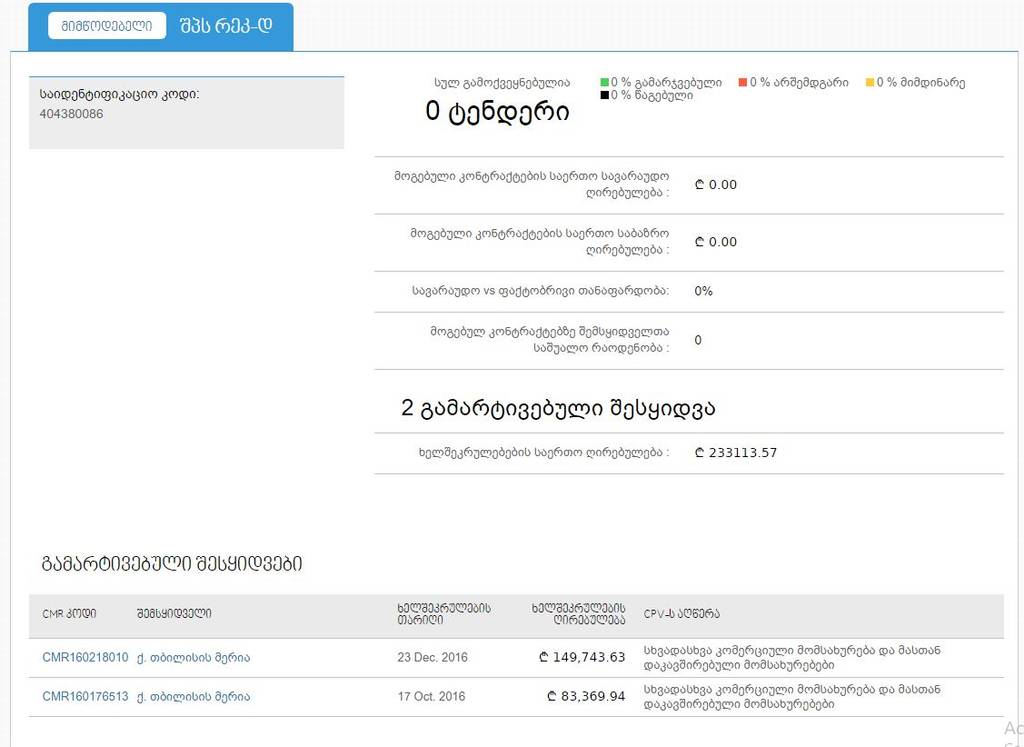Open ქ. თბილისის მერია in the CMR160218010 row
Viewport: 1024px width, 747px height.
point(193,658)
